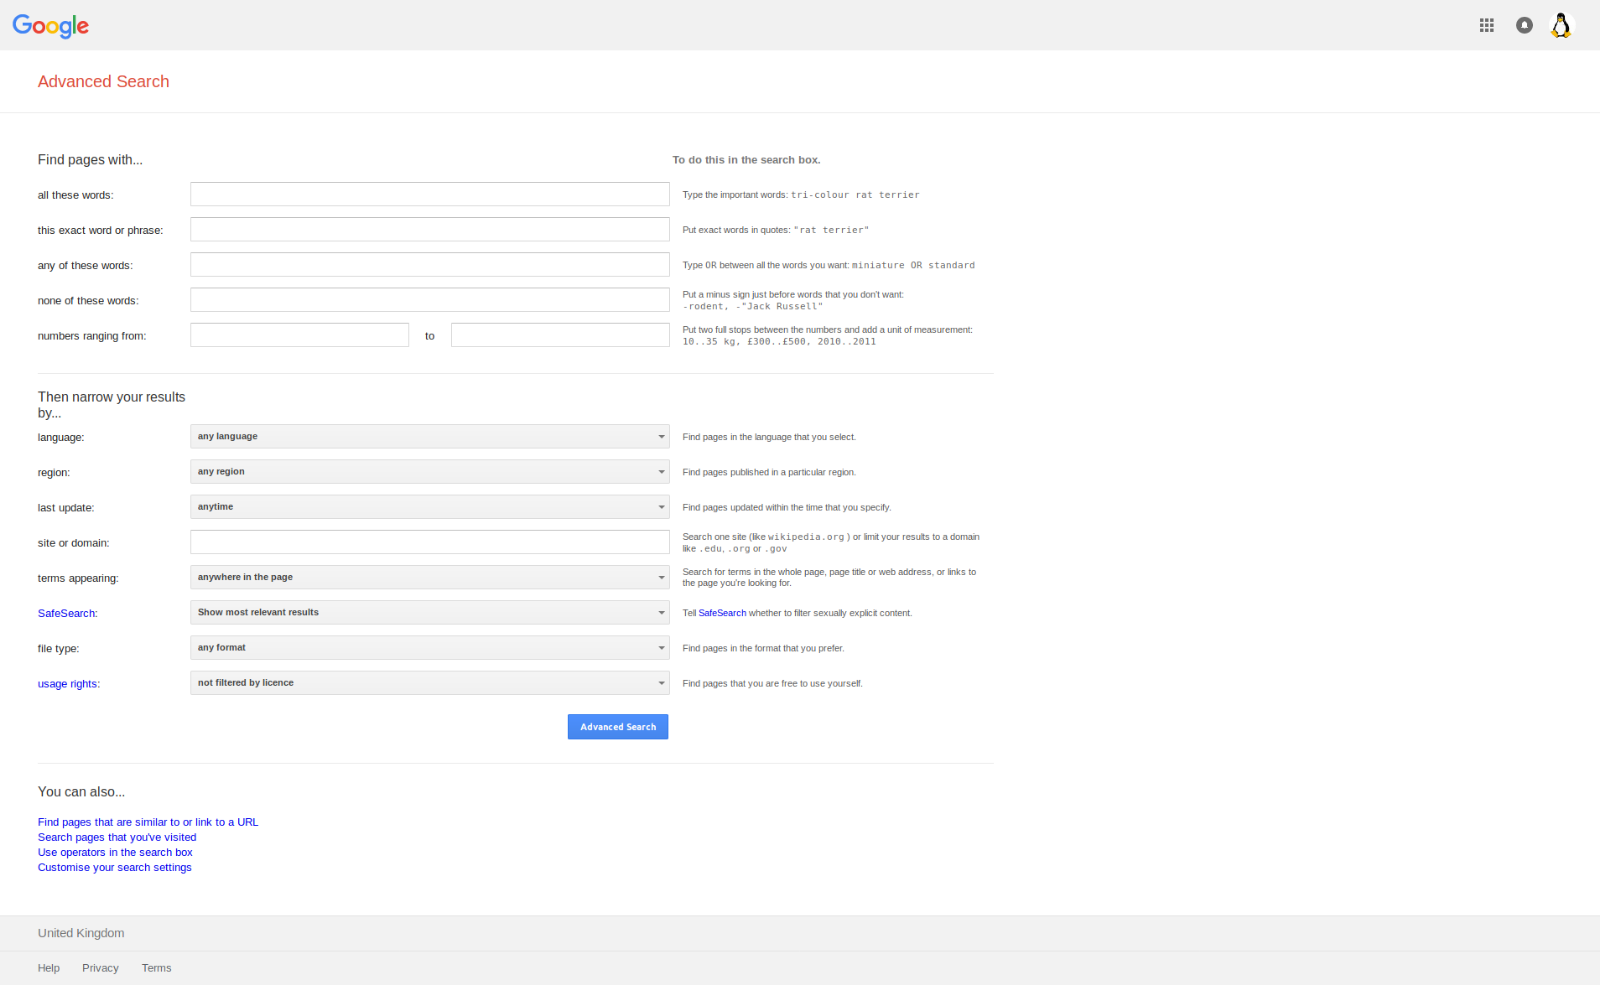Click the 'Put a minus sign' hint
This screenshot has height=985, width=1600.
point(793,300)
